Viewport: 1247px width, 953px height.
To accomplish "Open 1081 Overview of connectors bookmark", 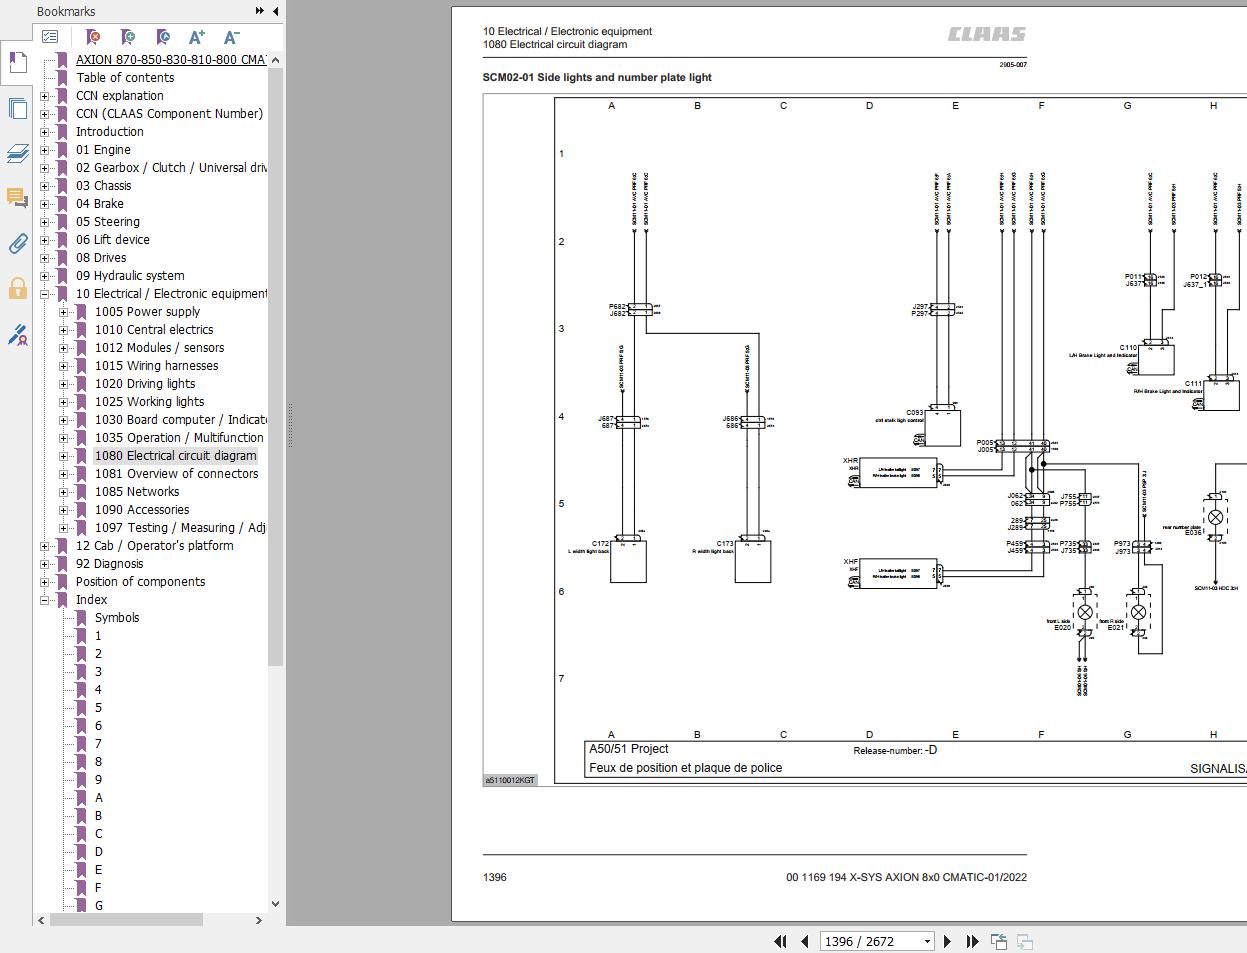I will 177,474.
